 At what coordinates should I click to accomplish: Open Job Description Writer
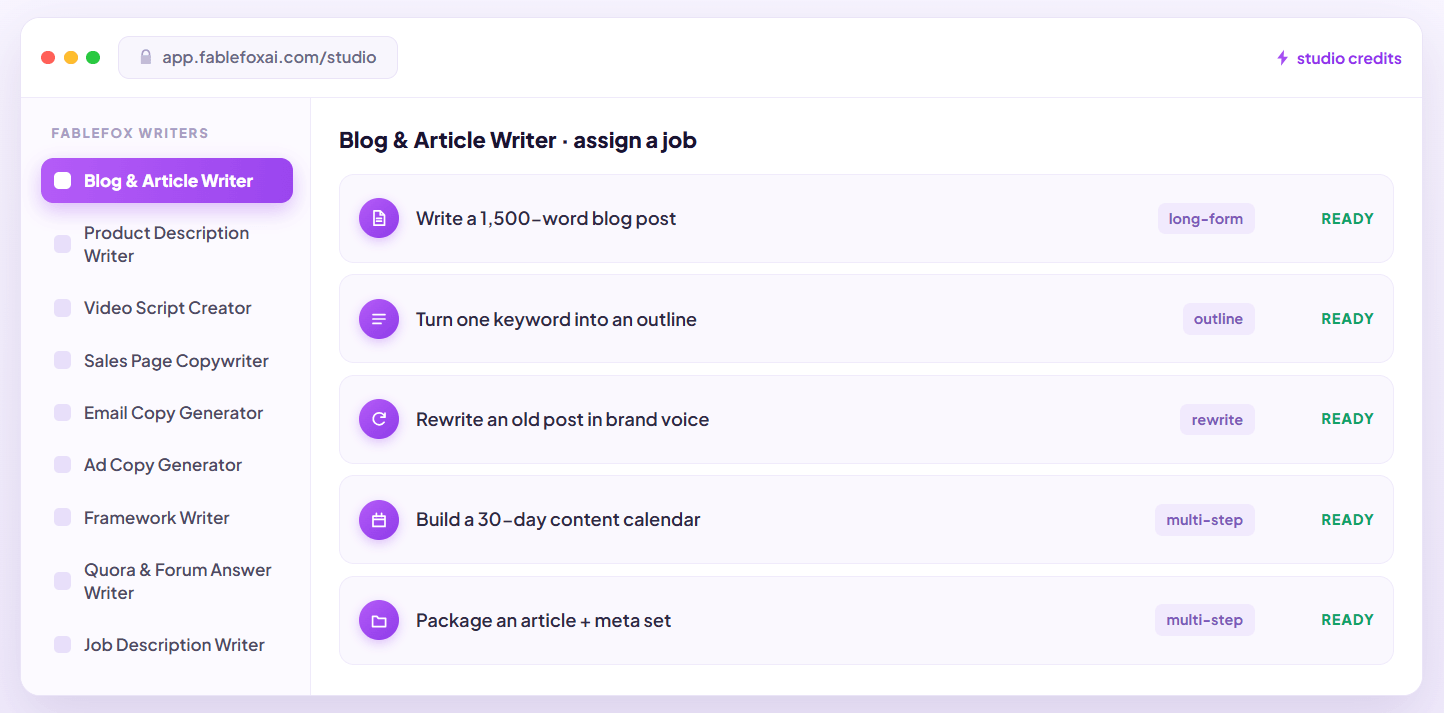tap(167, 645)
